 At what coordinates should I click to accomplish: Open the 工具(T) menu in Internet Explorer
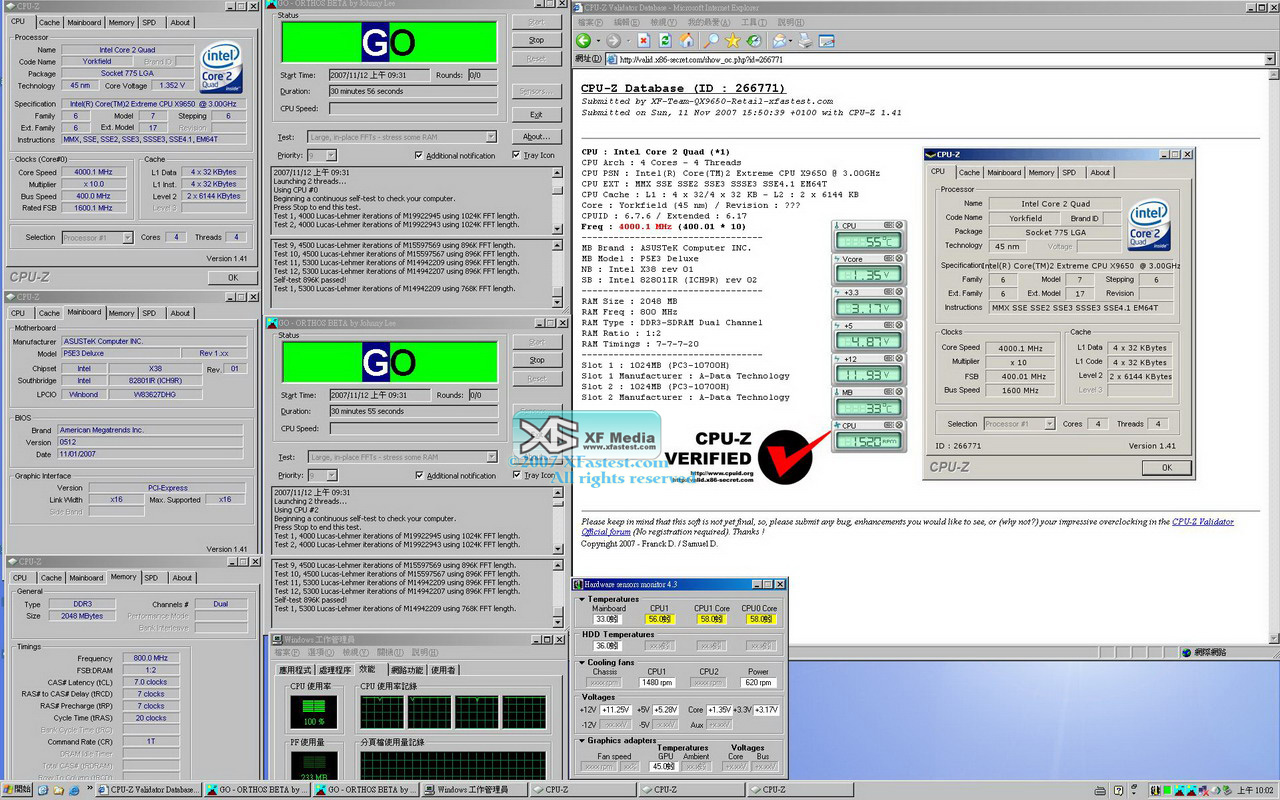pyautogui.click(x=756, y=22)
